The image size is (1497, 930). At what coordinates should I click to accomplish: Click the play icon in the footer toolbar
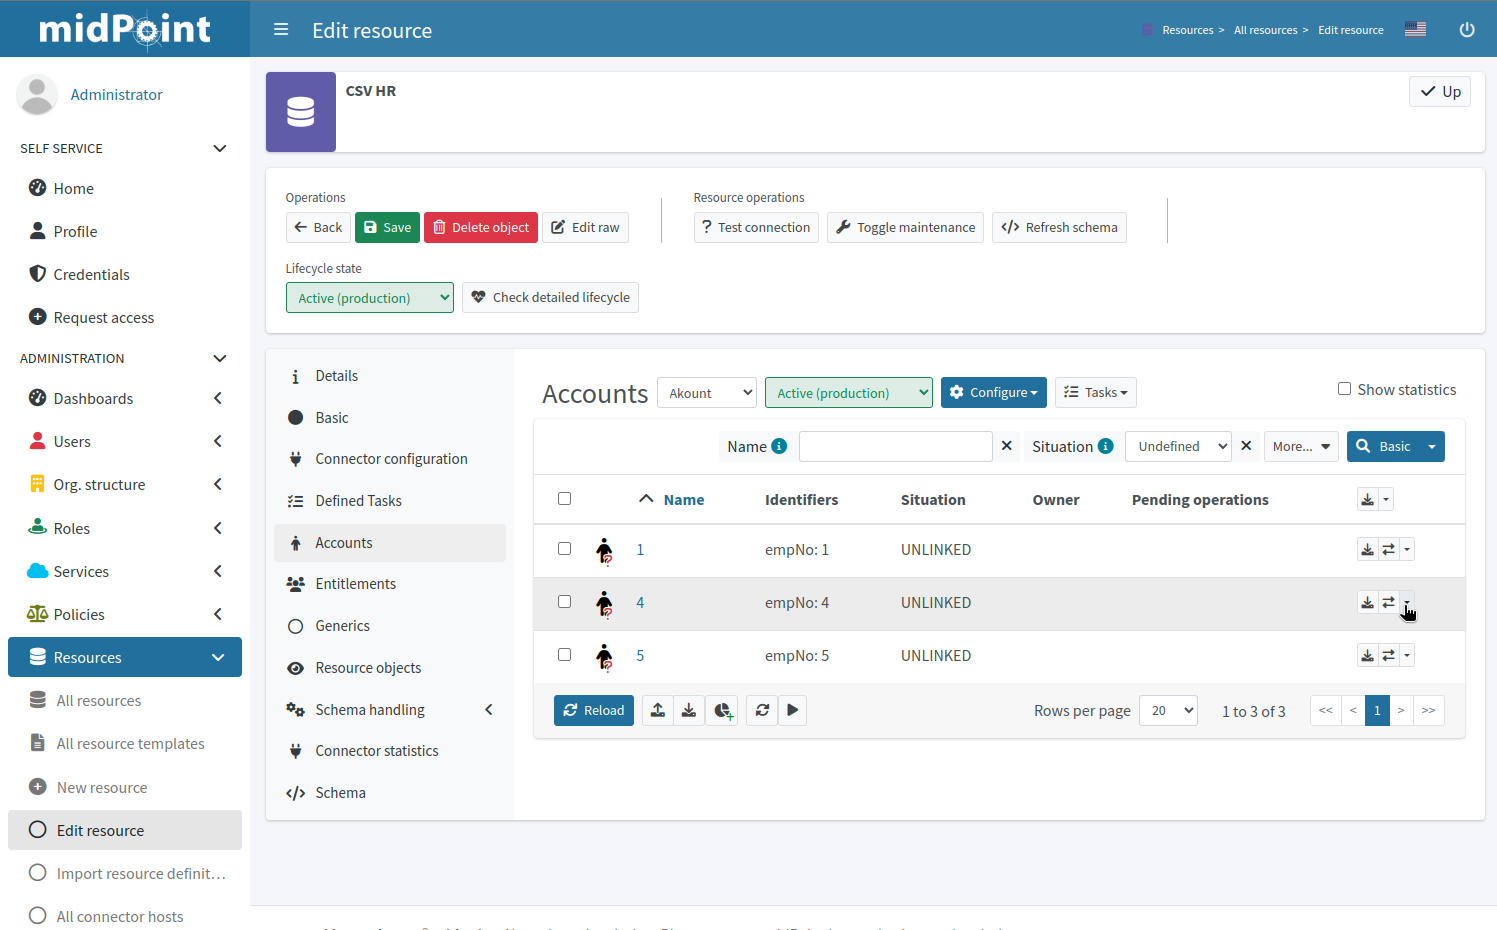click(792, 710)
